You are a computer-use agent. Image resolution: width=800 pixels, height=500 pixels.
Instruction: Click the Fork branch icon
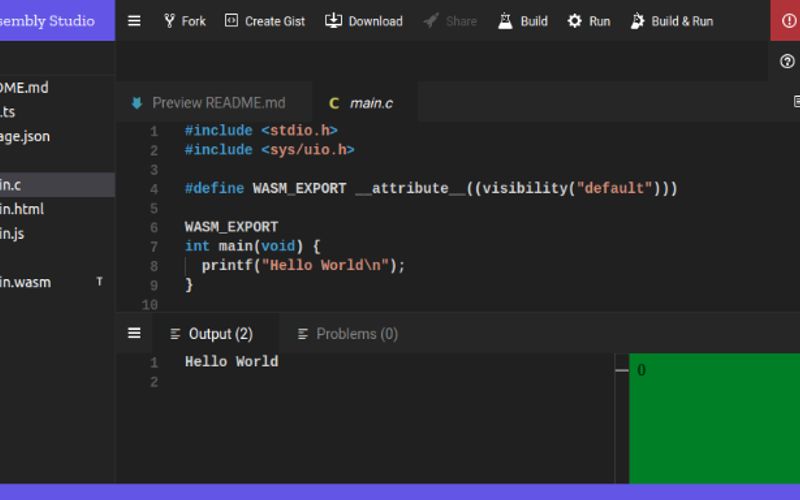169,21
